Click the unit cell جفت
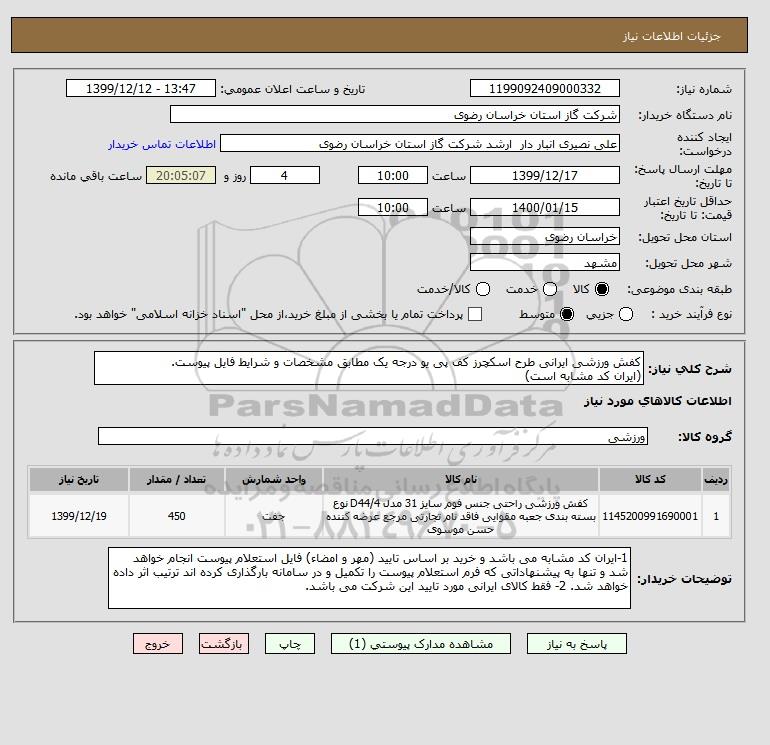The width and height of the screenshot is (770, 745). [274, 516]
